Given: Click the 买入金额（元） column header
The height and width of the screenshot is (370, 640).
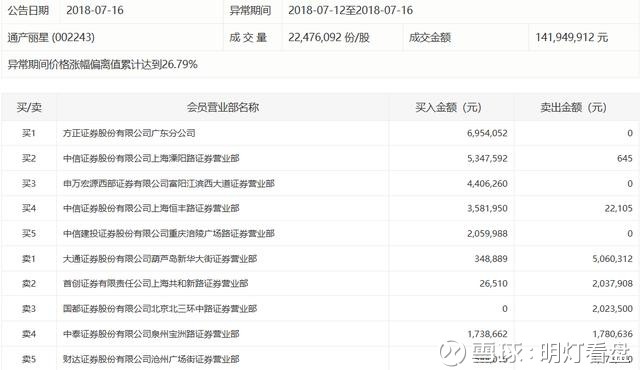Looking at the screenshot, I should tap(448, 107).
